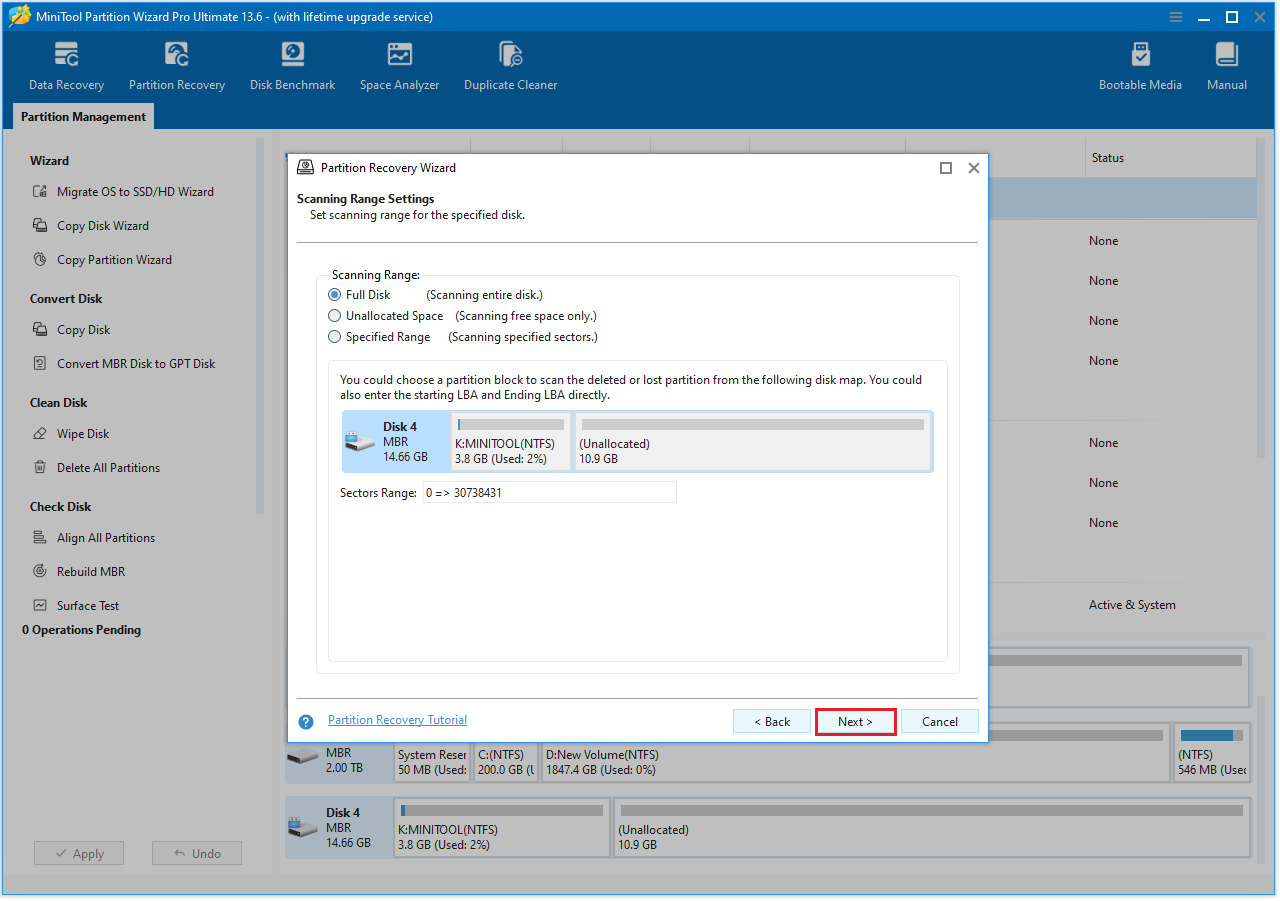Viewport: 1280px width, 901px height.
Task: Open the Partition Recovery Tutorial link
Action: 397,719
